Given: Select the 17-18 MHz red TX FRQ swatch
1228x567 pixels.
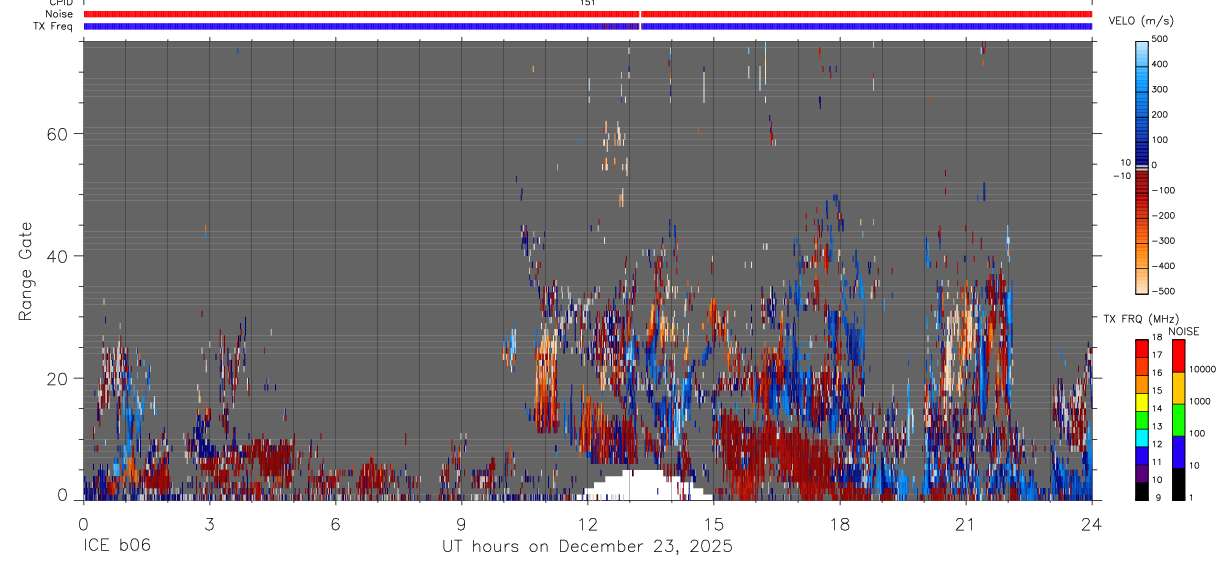Looking at the screenshot, I should click(x=1141, y=347).
